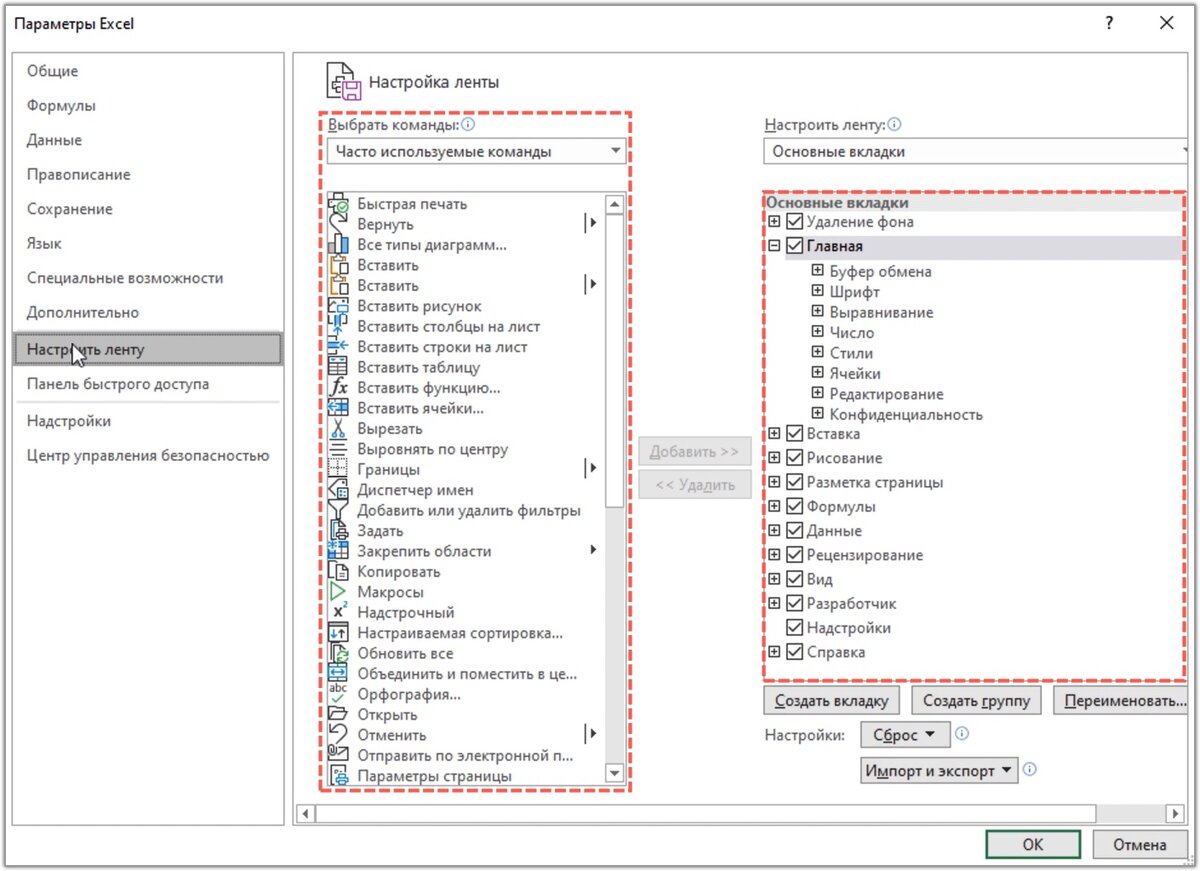Image resolution: width=1200 pixels, height=871 pixels.
Task: Click the Вырезать scissors icon
Action: click(x=338, y=429)
